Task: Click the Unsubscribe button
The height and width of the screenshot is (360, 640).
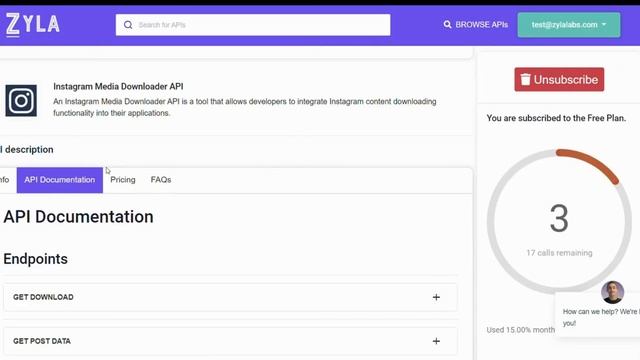Action: 559,79
